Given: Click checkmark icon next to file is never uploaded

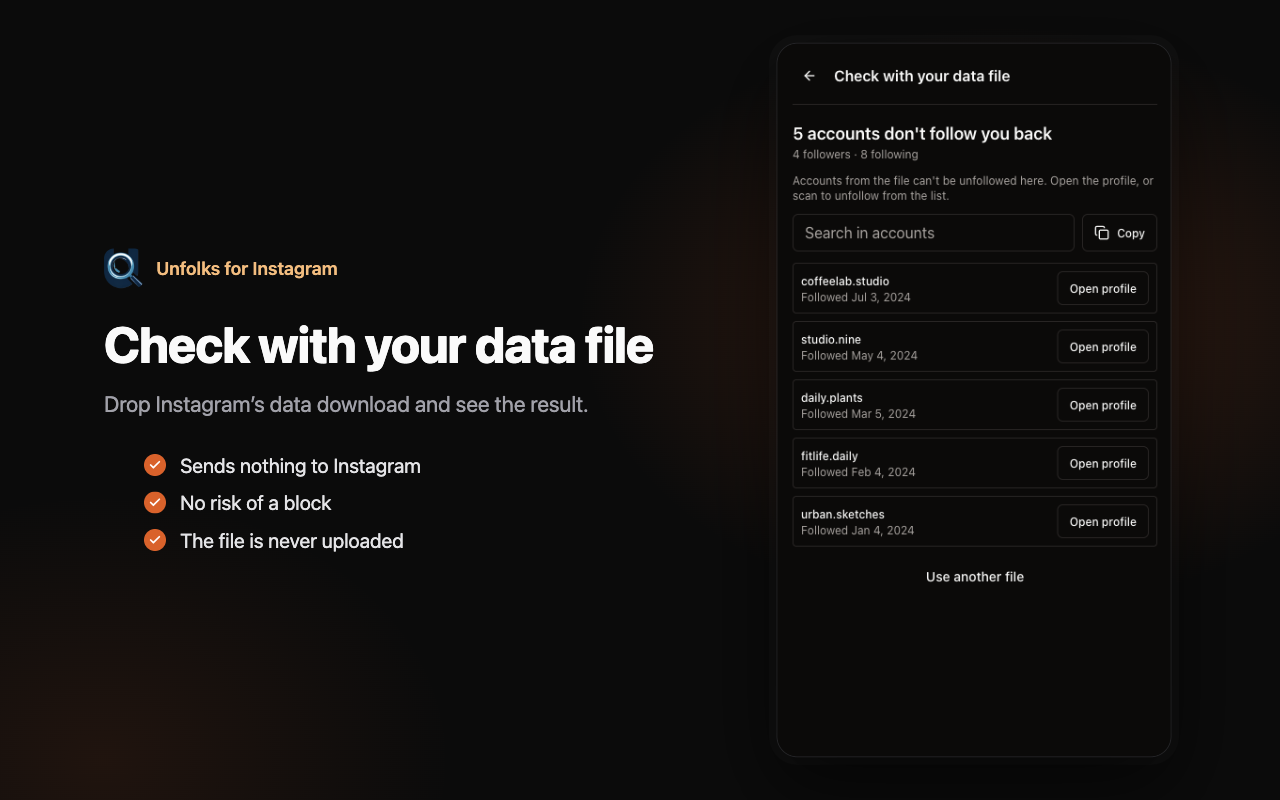Looking at the screenshot, I should tap(155, 540).
